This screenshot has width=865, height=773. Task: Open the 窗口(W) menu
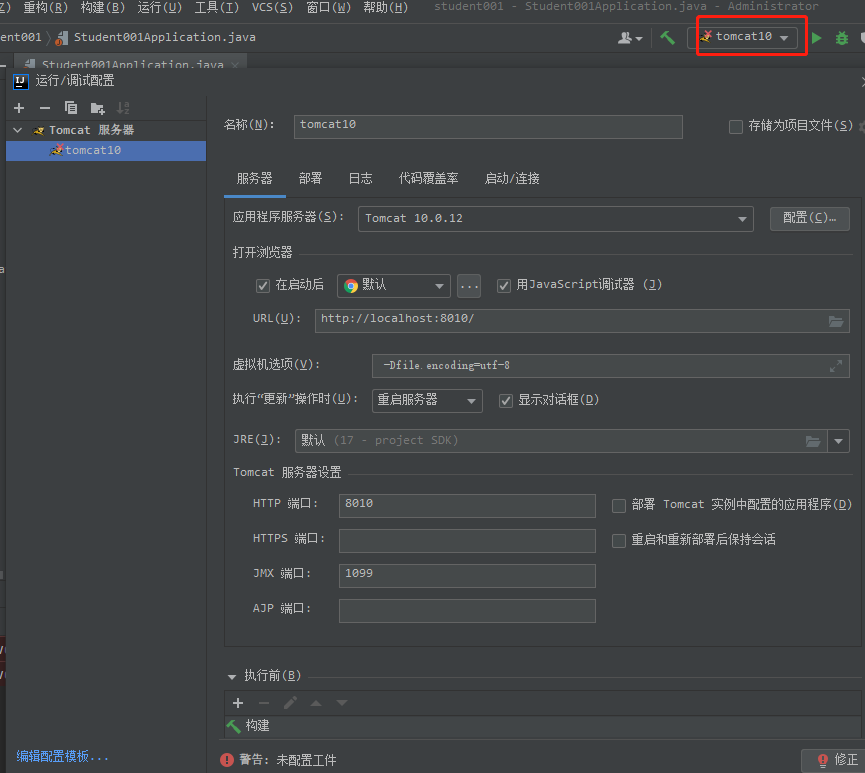[x=328, y=8]
